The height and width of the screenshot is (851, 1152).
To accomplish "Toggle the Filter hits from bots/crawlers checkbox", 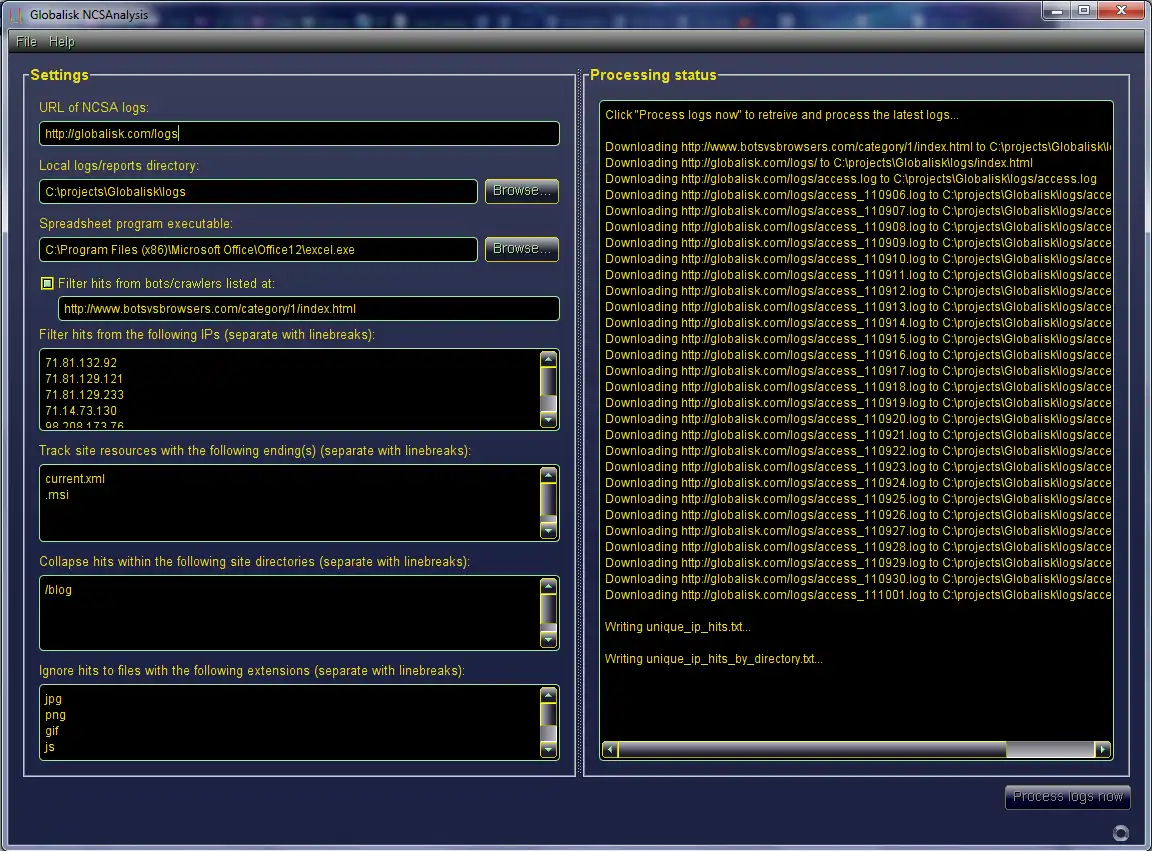I will tap(47, 284).
